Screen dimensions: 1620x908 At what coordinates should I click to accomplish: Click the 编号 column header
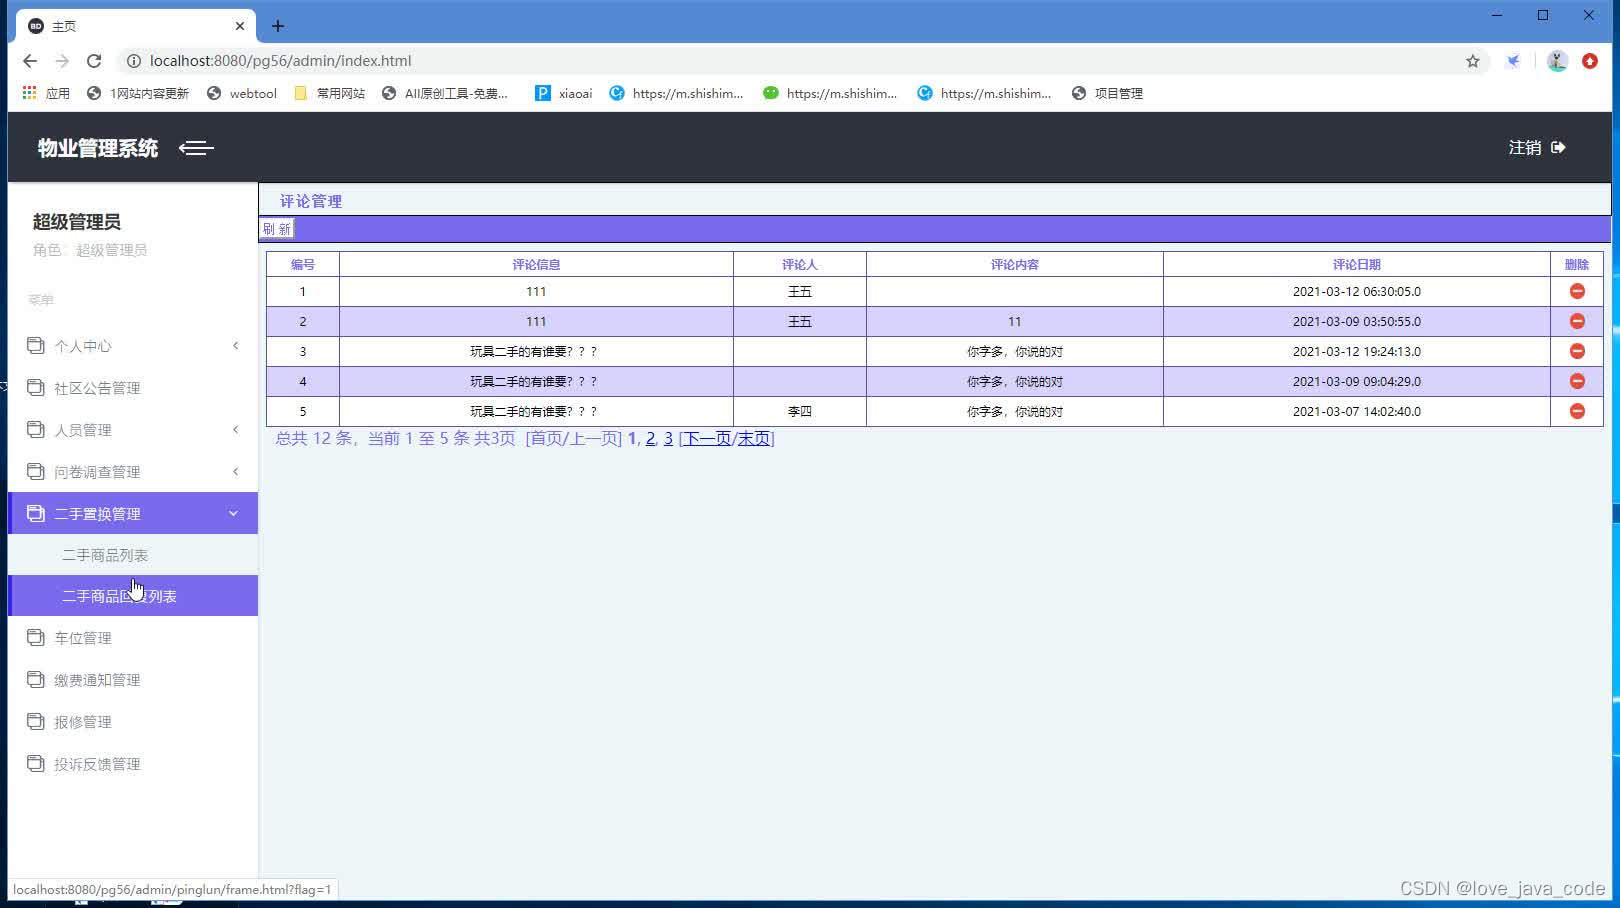pyautogui.click(x=303, y=264)
